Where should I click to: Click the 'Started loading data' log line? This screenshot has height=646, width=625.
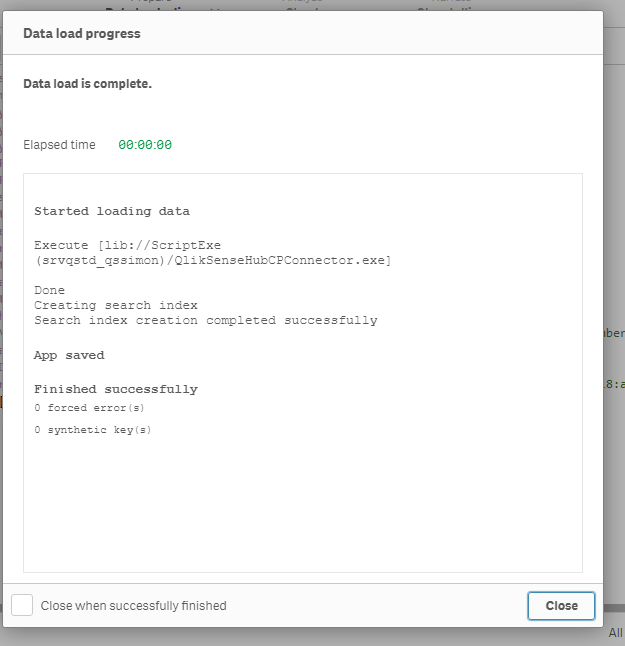pyautogui.click(x=112, y=211)
